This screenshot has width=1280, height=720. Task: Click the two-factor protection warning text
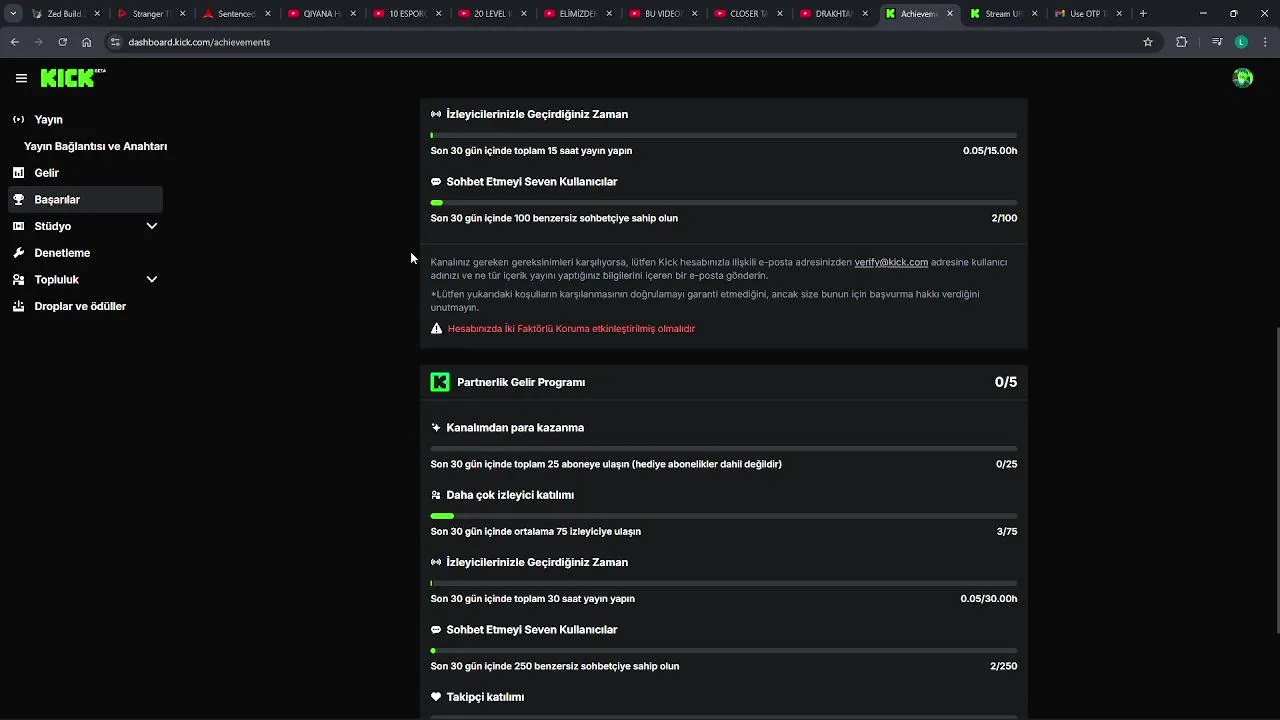571,329
